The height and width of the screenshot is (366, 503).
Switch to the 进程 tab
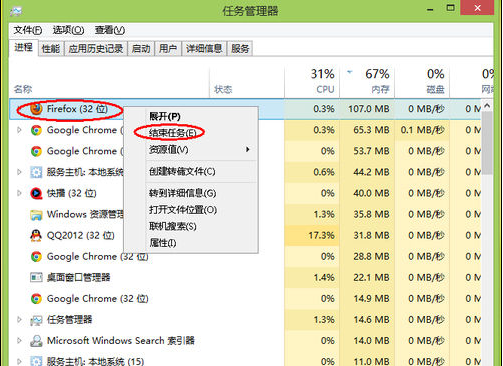[x=23, y=48]
